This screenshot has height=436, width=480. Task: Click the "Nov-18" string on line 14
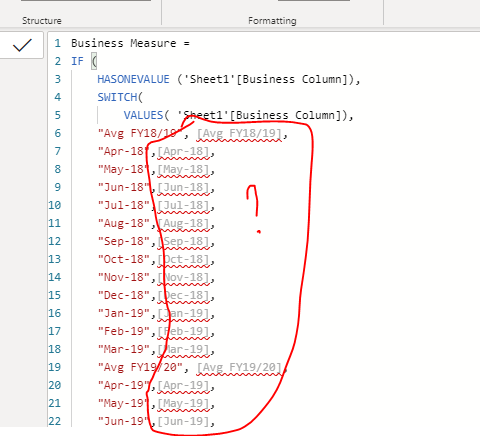pyautogui.click(x=124, y=277)
